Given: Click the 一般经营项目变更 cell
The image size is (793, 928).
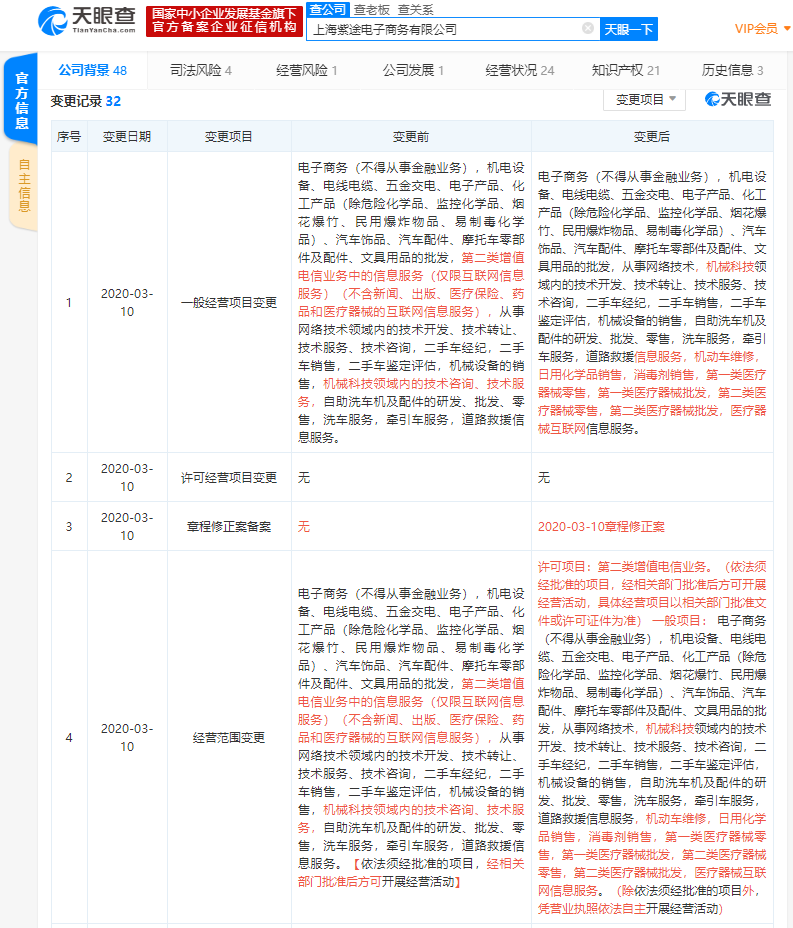Looking at the screenshot, I should coord(229,302).
